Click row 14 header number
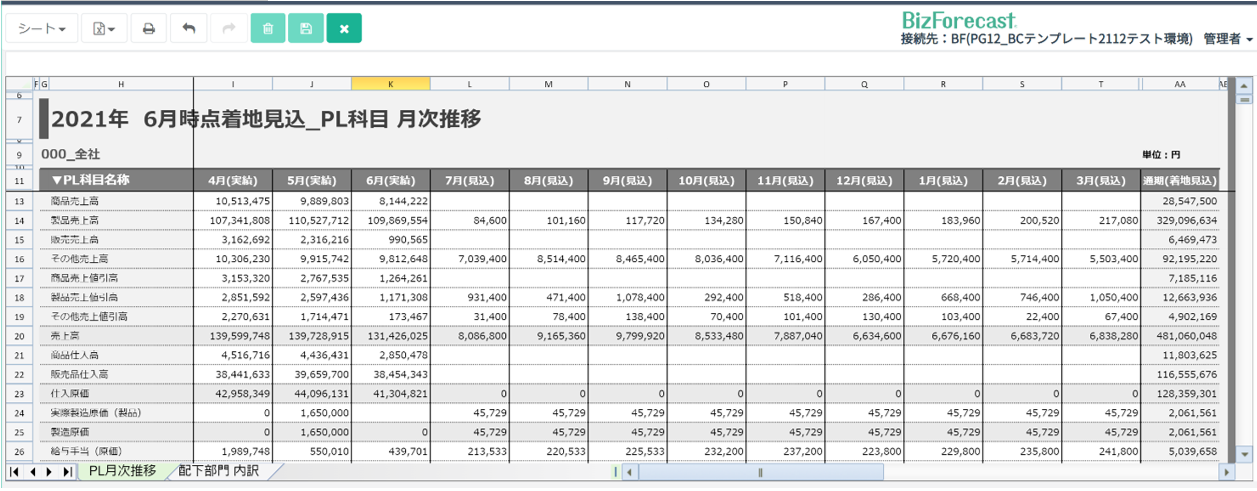The image size is (1257, 491). 19,220
